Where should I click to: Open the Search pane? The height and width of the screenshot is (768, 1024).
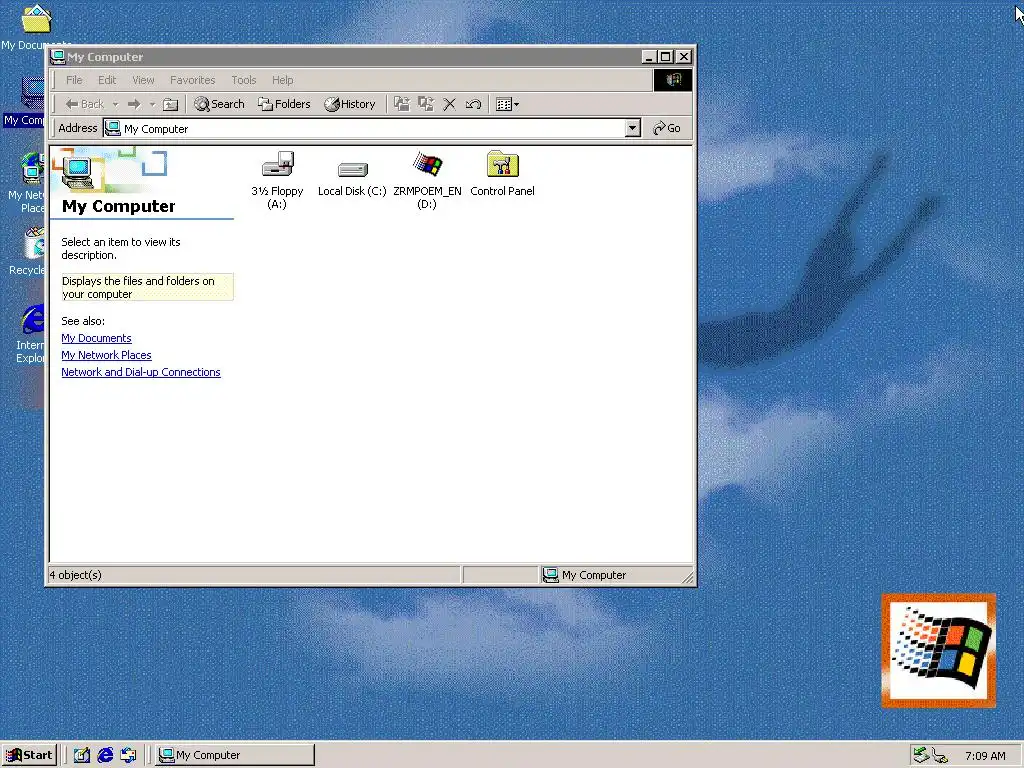tap(219, 104)
